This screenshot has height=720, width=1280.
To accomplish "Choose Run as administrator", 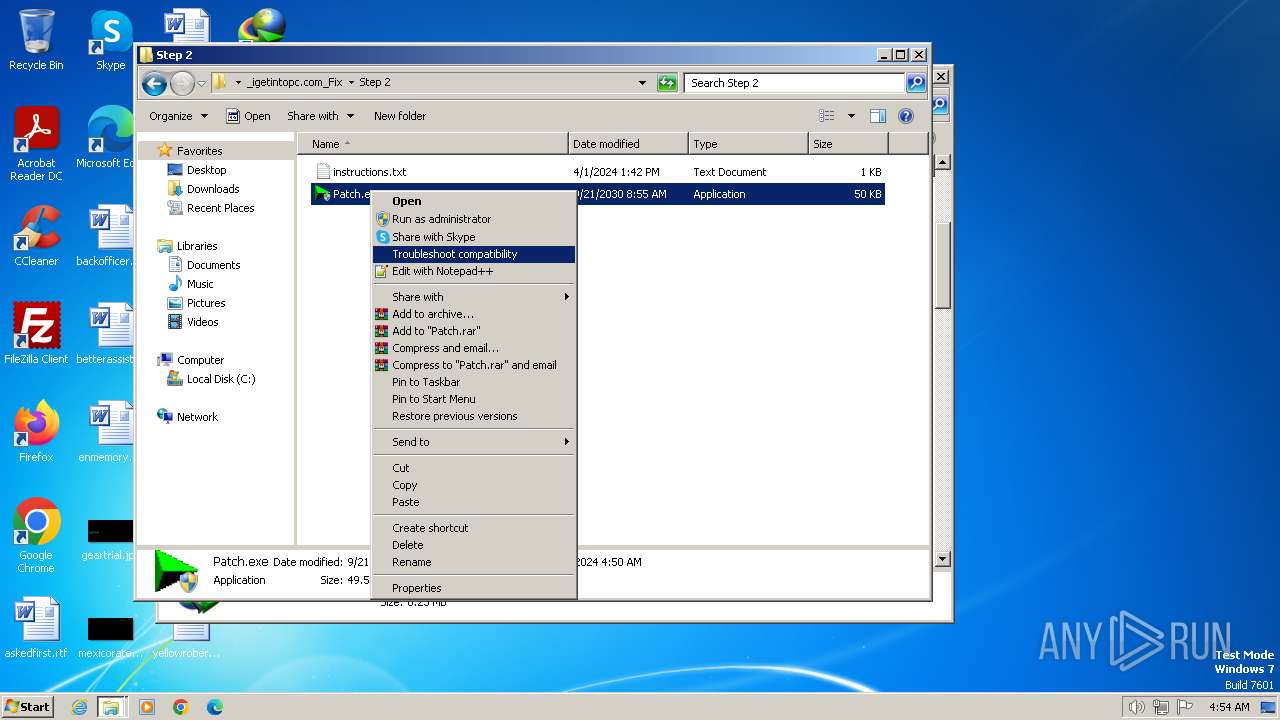I will tap(474, 219).
